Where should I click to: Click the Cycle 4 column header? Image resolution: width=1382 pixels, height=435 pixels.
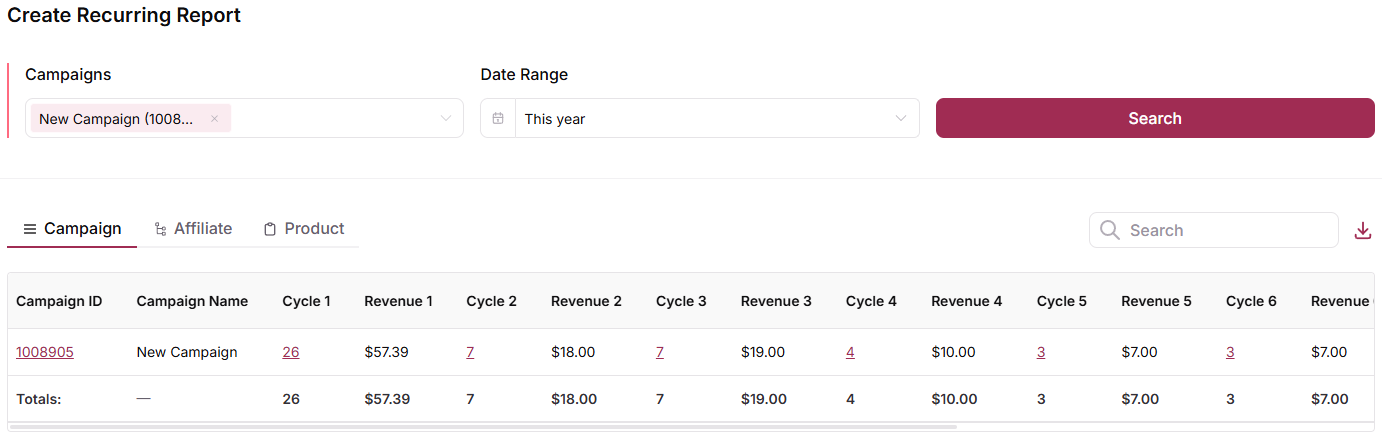point(871,301)
